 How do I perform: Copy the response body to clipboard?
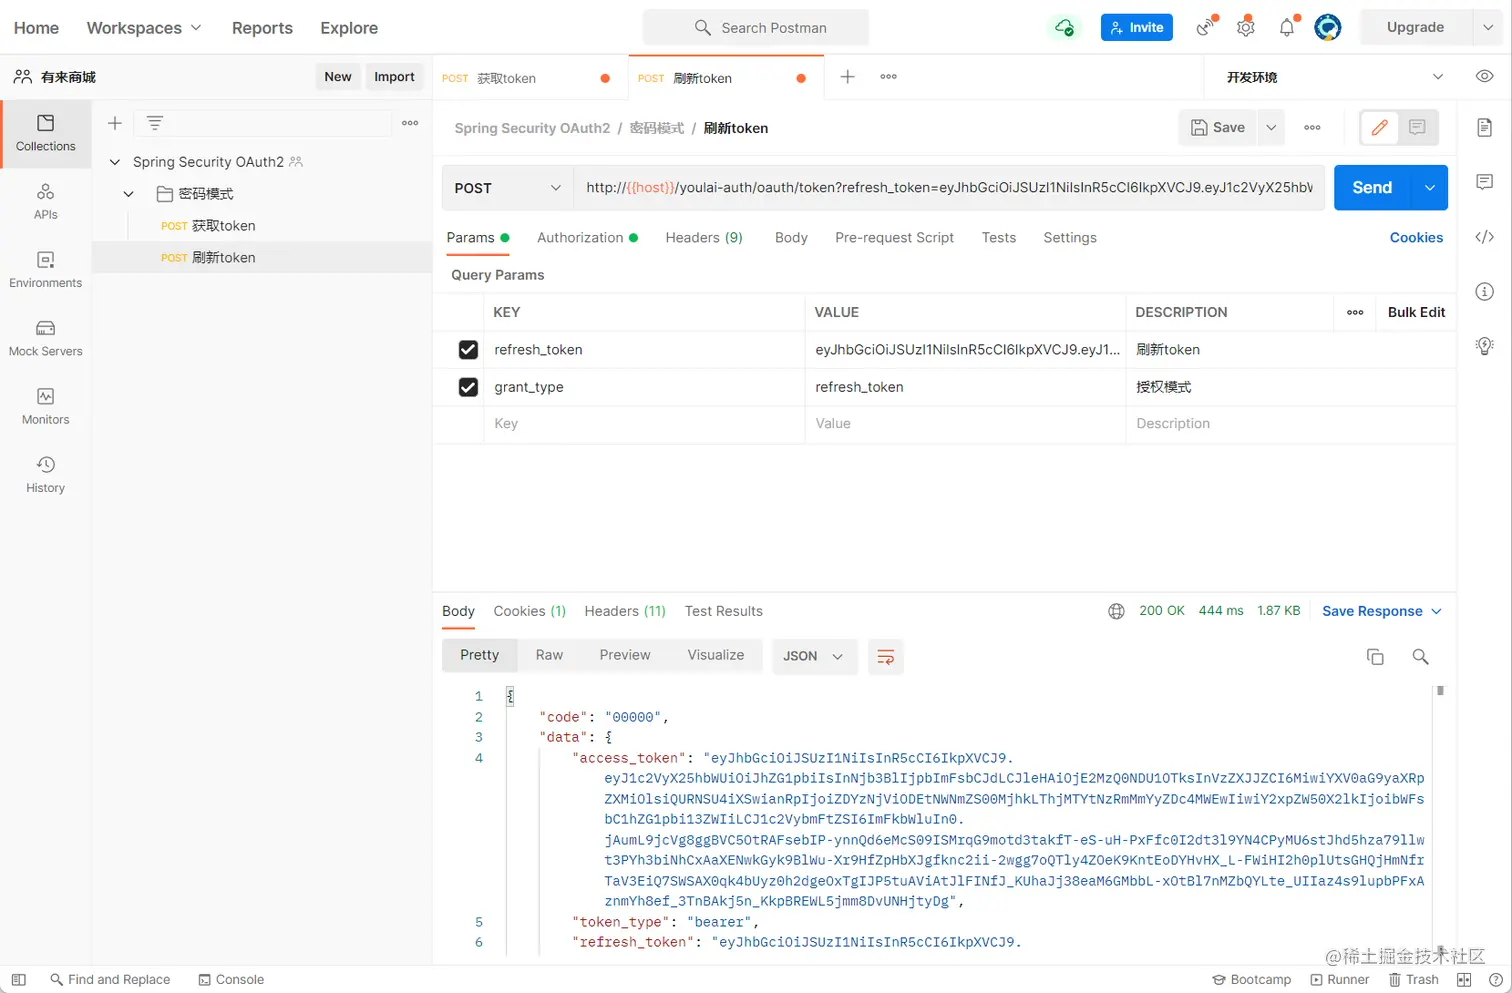[1375, 656]
